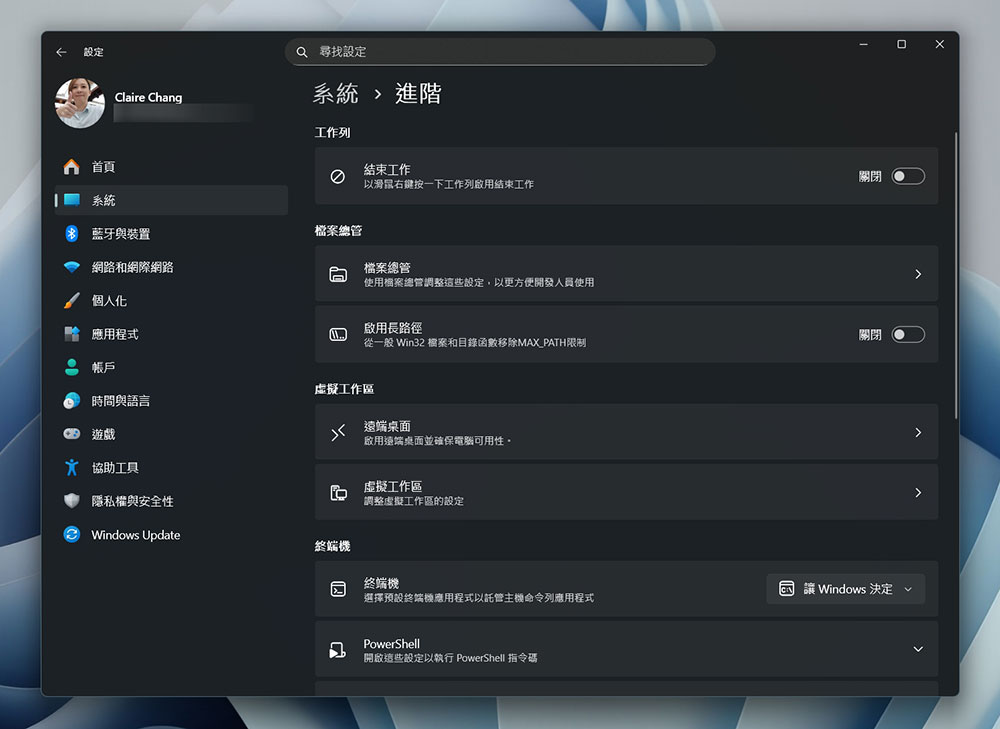Select 帳戶 in the sidebar
The width and height of the screenshot is (1000, 729).
(x=171, y=367)
